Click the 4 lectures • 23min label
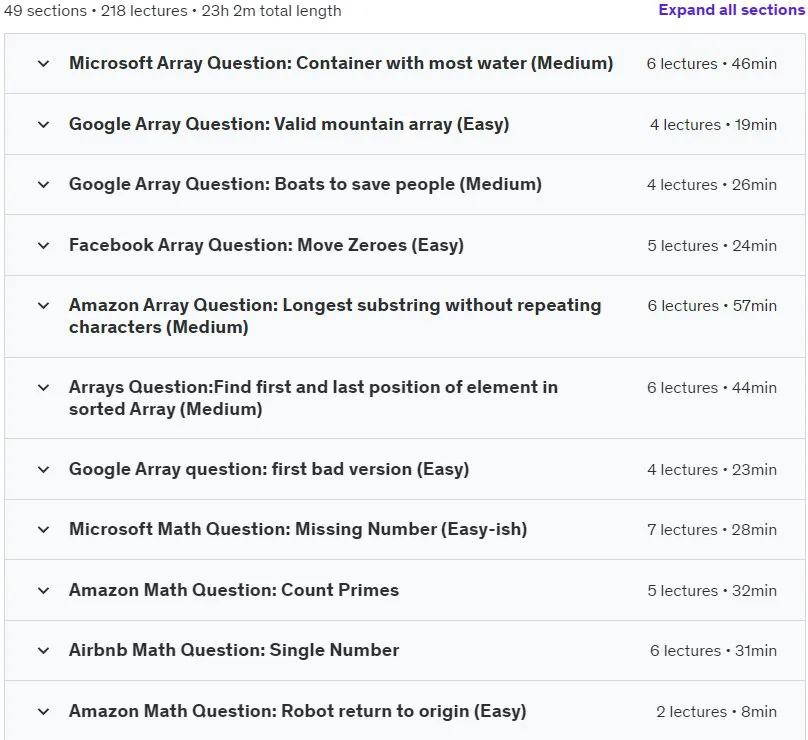Image resolution: width=808 pixels, height=740 pixels. 712,469
